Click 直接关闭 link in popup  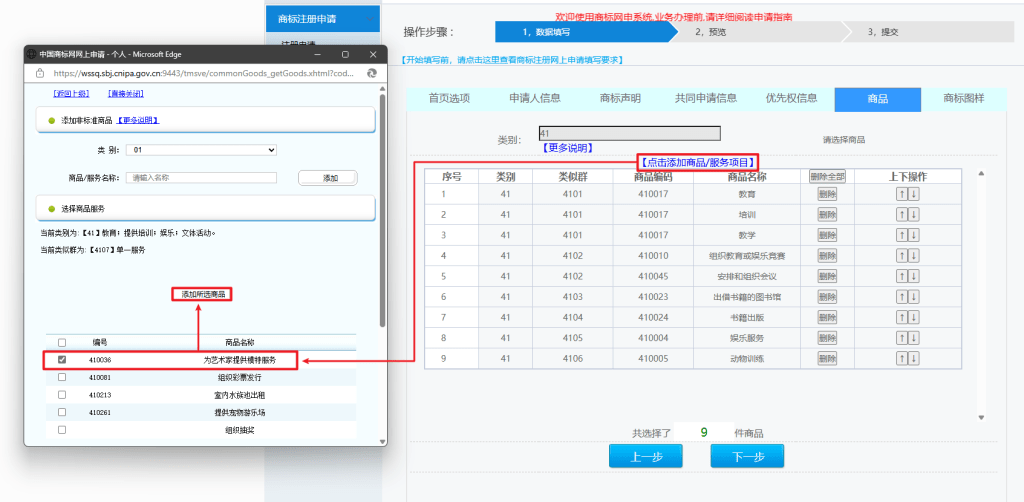(125, 94)
